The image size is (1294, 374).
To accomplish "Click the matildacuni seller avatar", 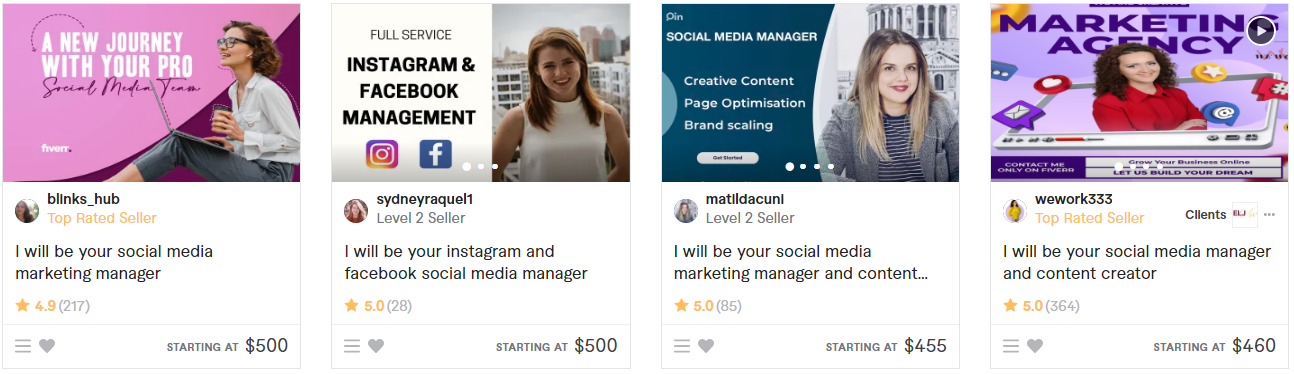I will pyautogui.click(x=686, y=211).
